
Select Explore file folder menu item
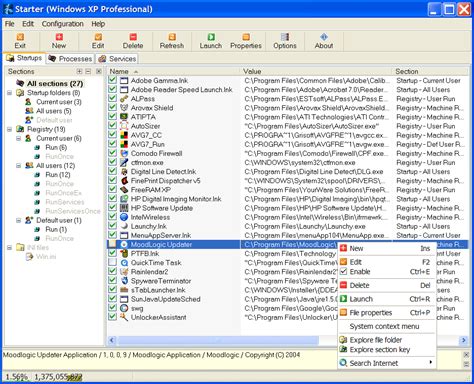[387, 340]
